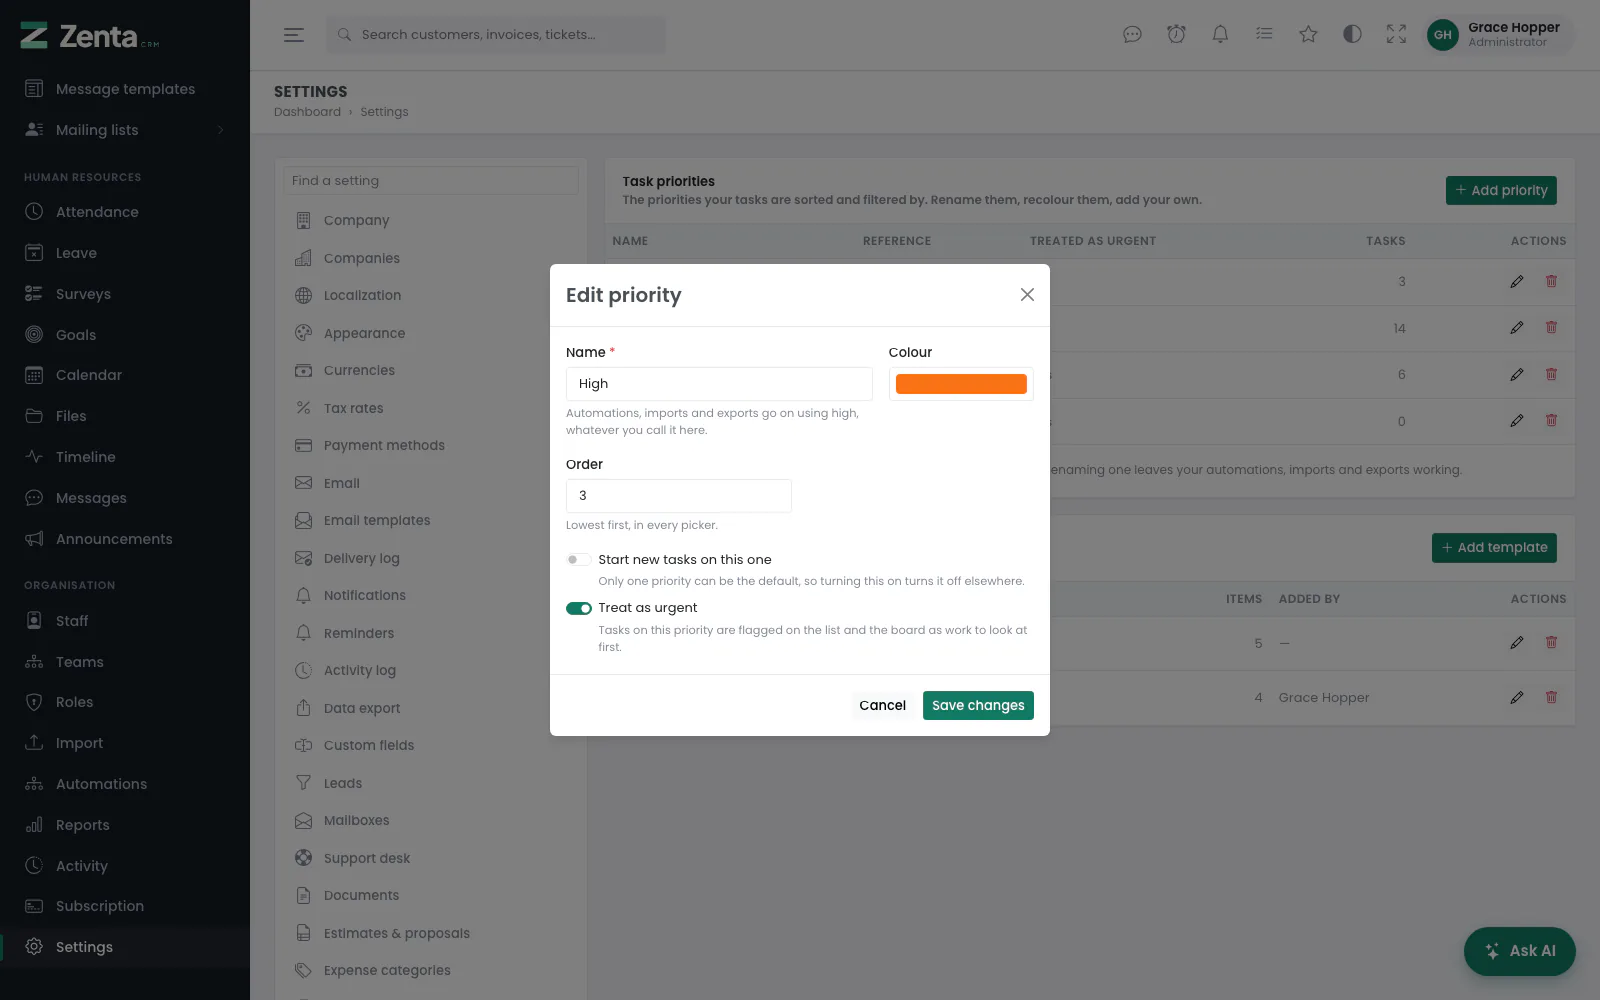Click the Name field containing High

point(719,384)
